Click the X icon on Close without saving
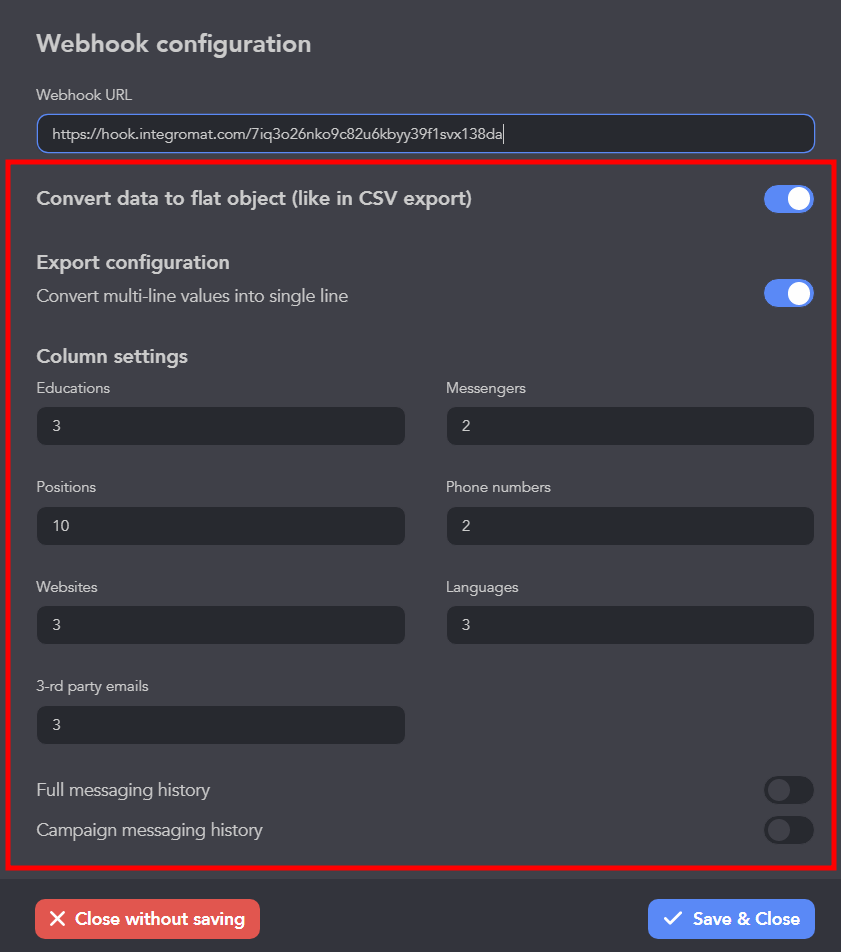Image resolution: width=841 pixels, height=952 pixels. coord(58,919)
